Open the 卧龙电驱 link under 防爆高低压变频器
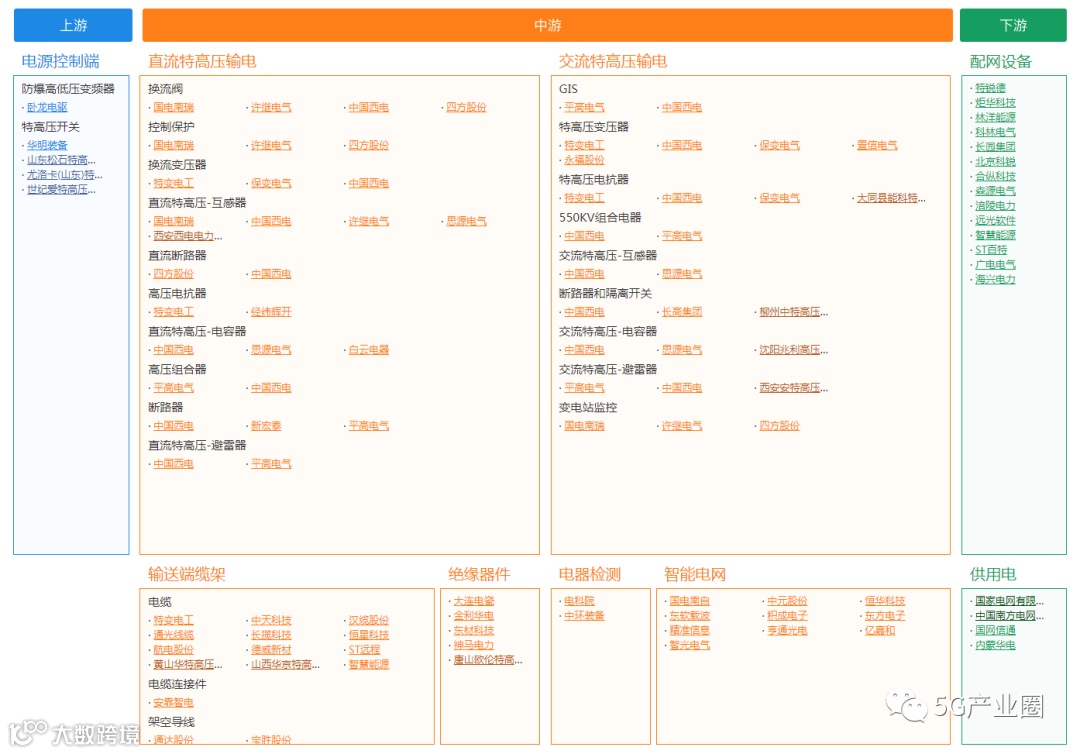The image size is (1080, 754). (x=48, y=107)
